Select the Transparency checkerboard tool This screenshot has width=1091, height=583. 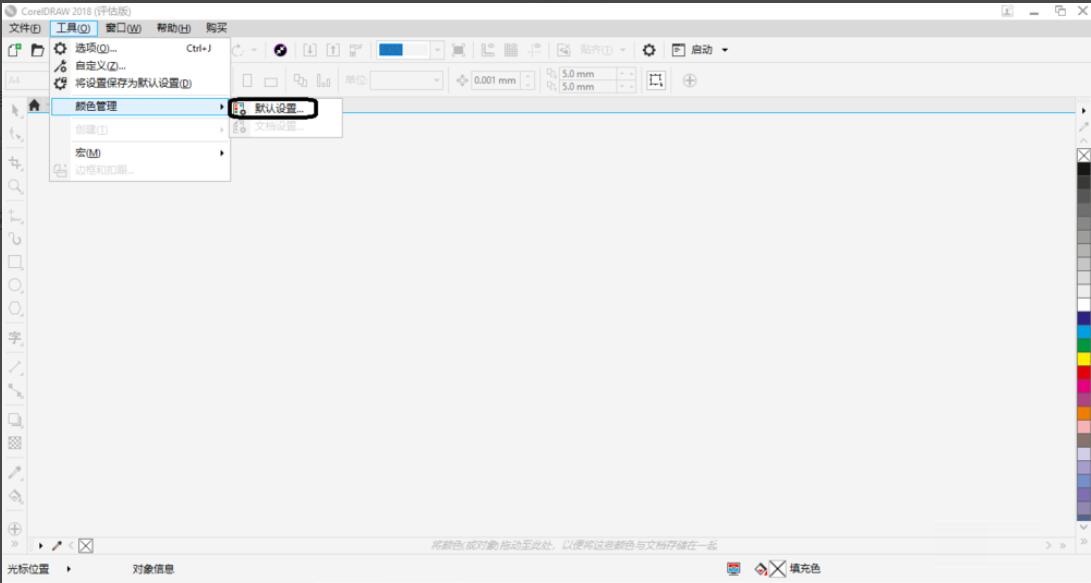tap(15, 443)
